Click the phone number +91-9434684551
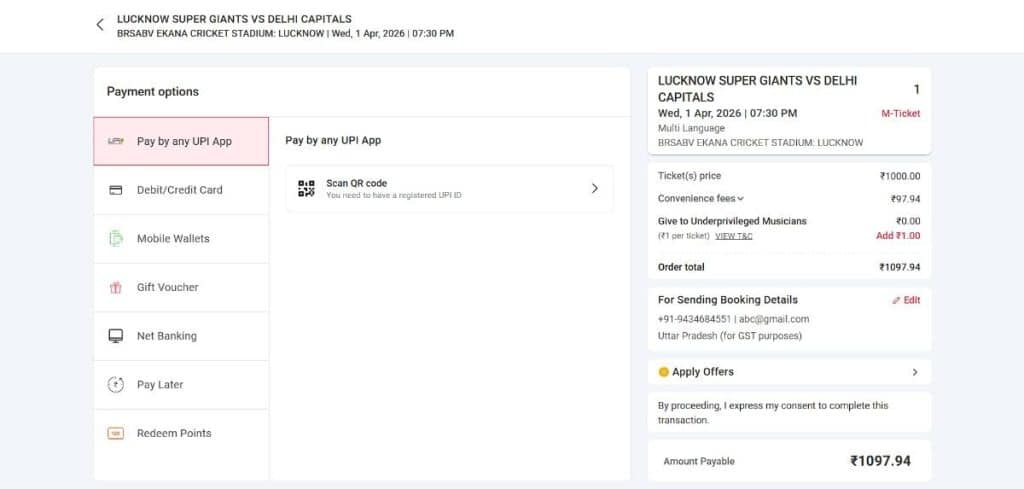Screen dimensions: 1024x489 (x=694, y=319)
